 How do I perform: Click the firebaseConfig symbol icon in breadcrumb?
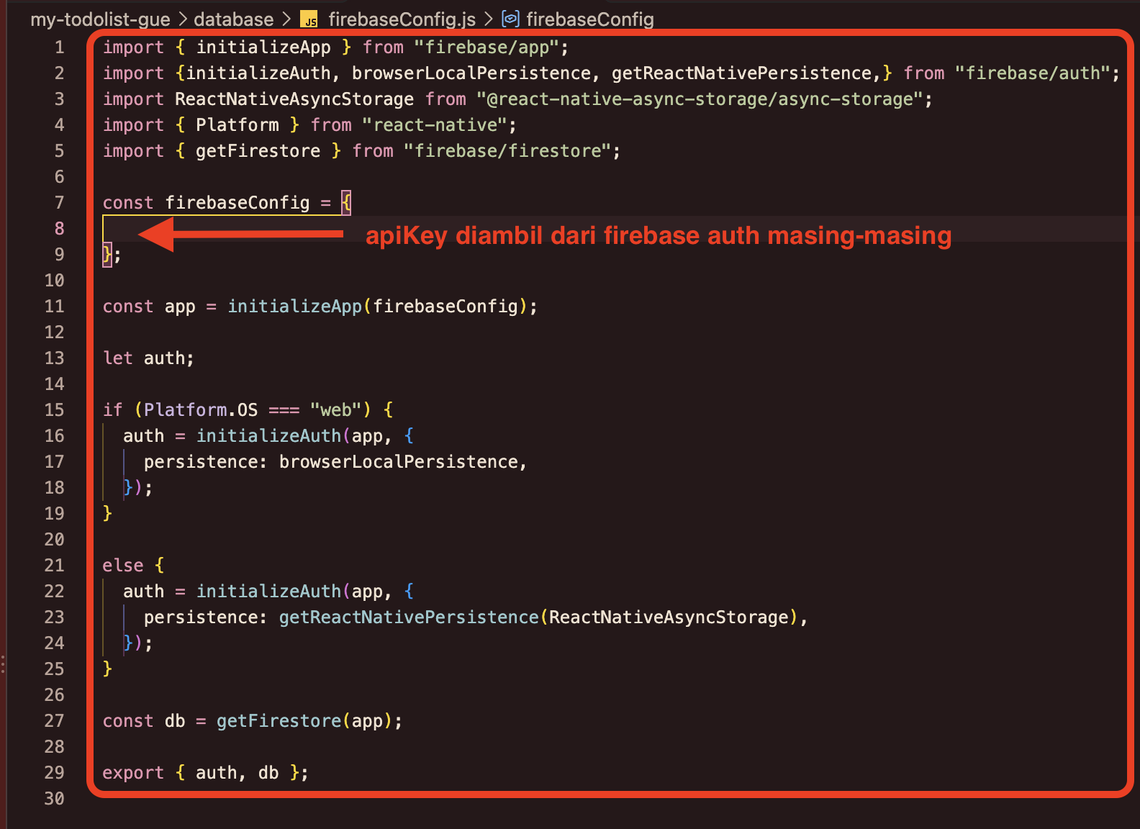510,19
